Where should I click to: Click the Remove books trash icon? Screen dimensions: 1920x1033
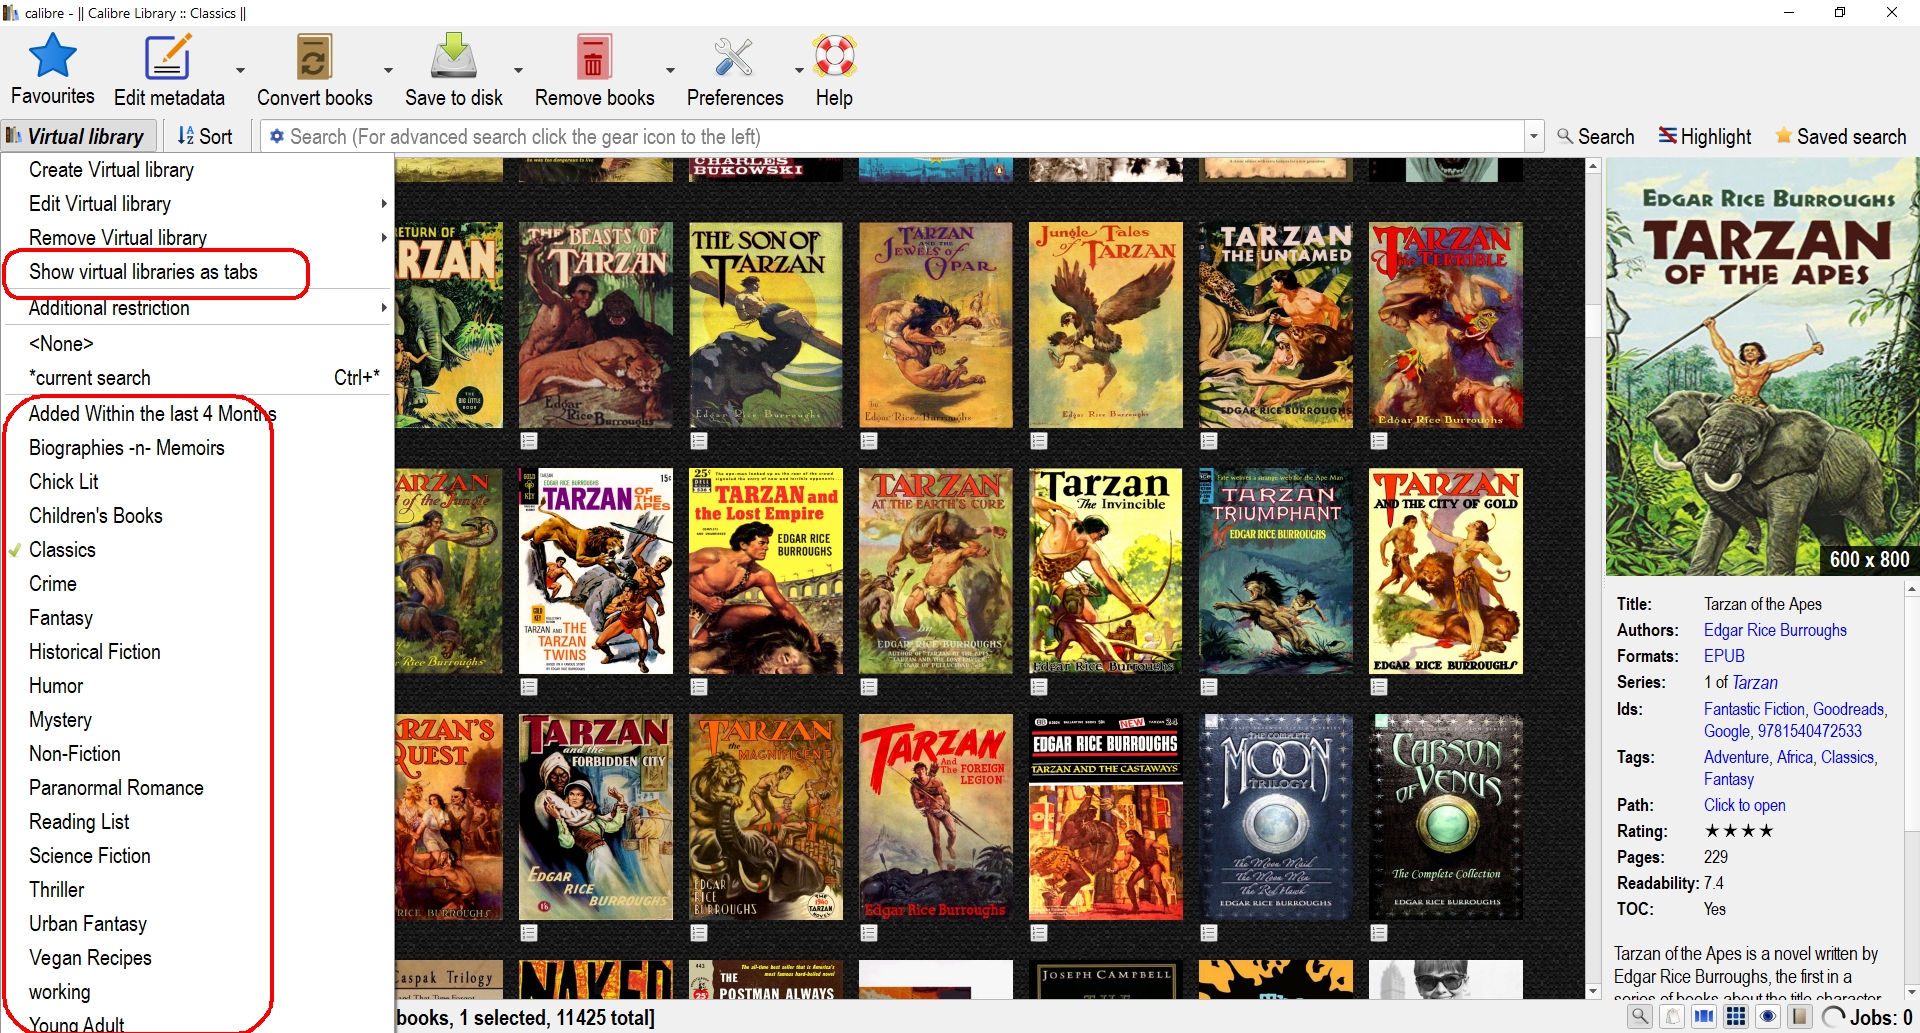click(x=593, y=57)
